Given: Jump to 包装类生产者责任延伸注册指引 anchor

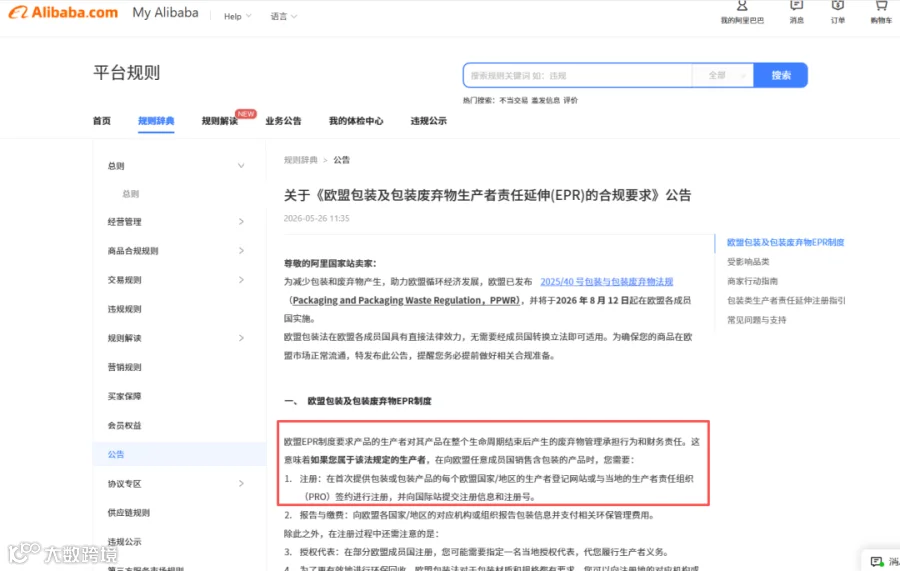Looking at the screenshot, I should coord(786,300).
